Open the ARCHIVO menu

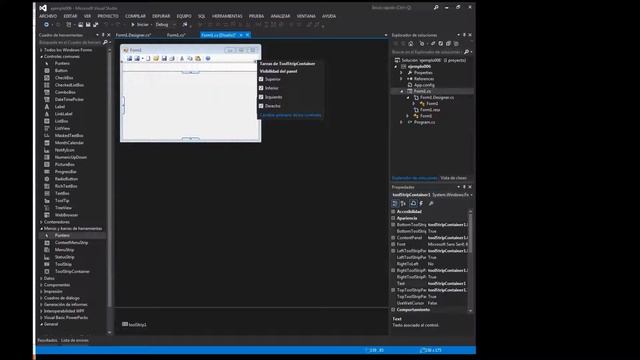(x=48, y=16)
